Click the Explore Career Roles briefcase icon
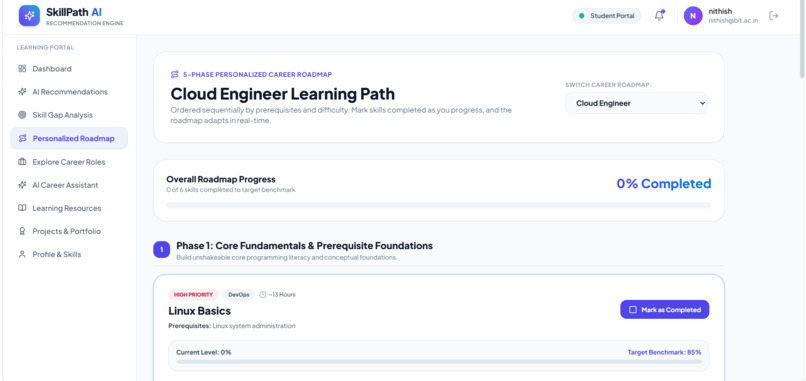This screenshot has width=806, height=381. (x=22, y=162)
